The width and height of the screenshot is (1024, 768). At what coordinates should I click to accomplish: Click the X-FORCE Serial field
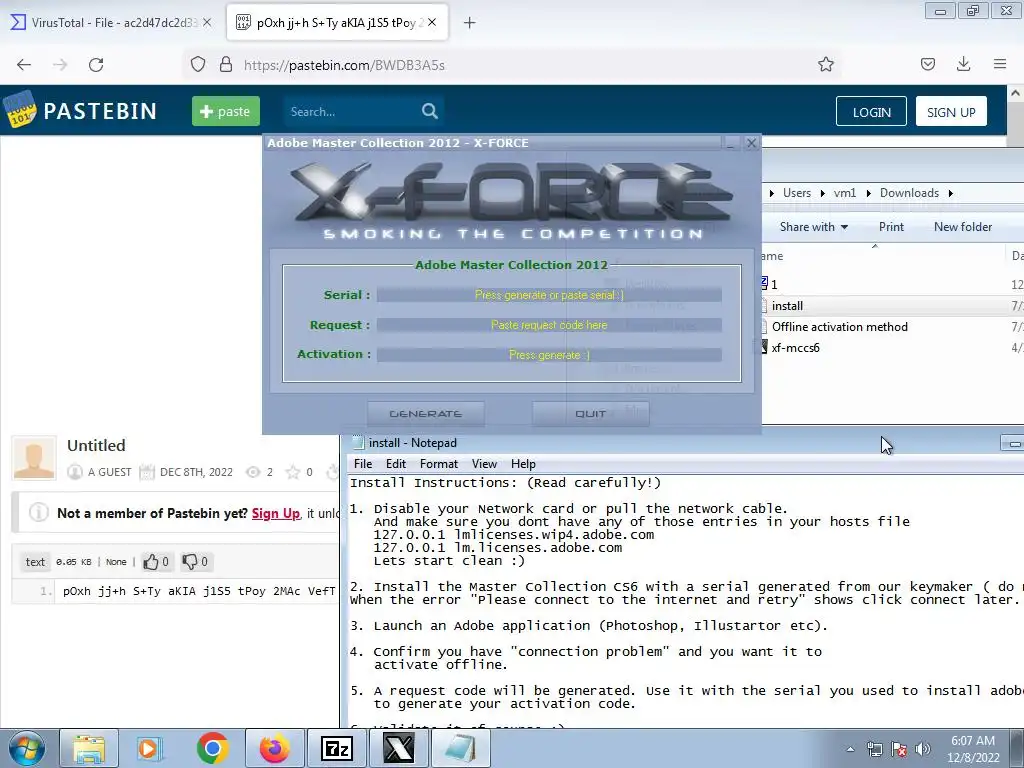(549, 295)
